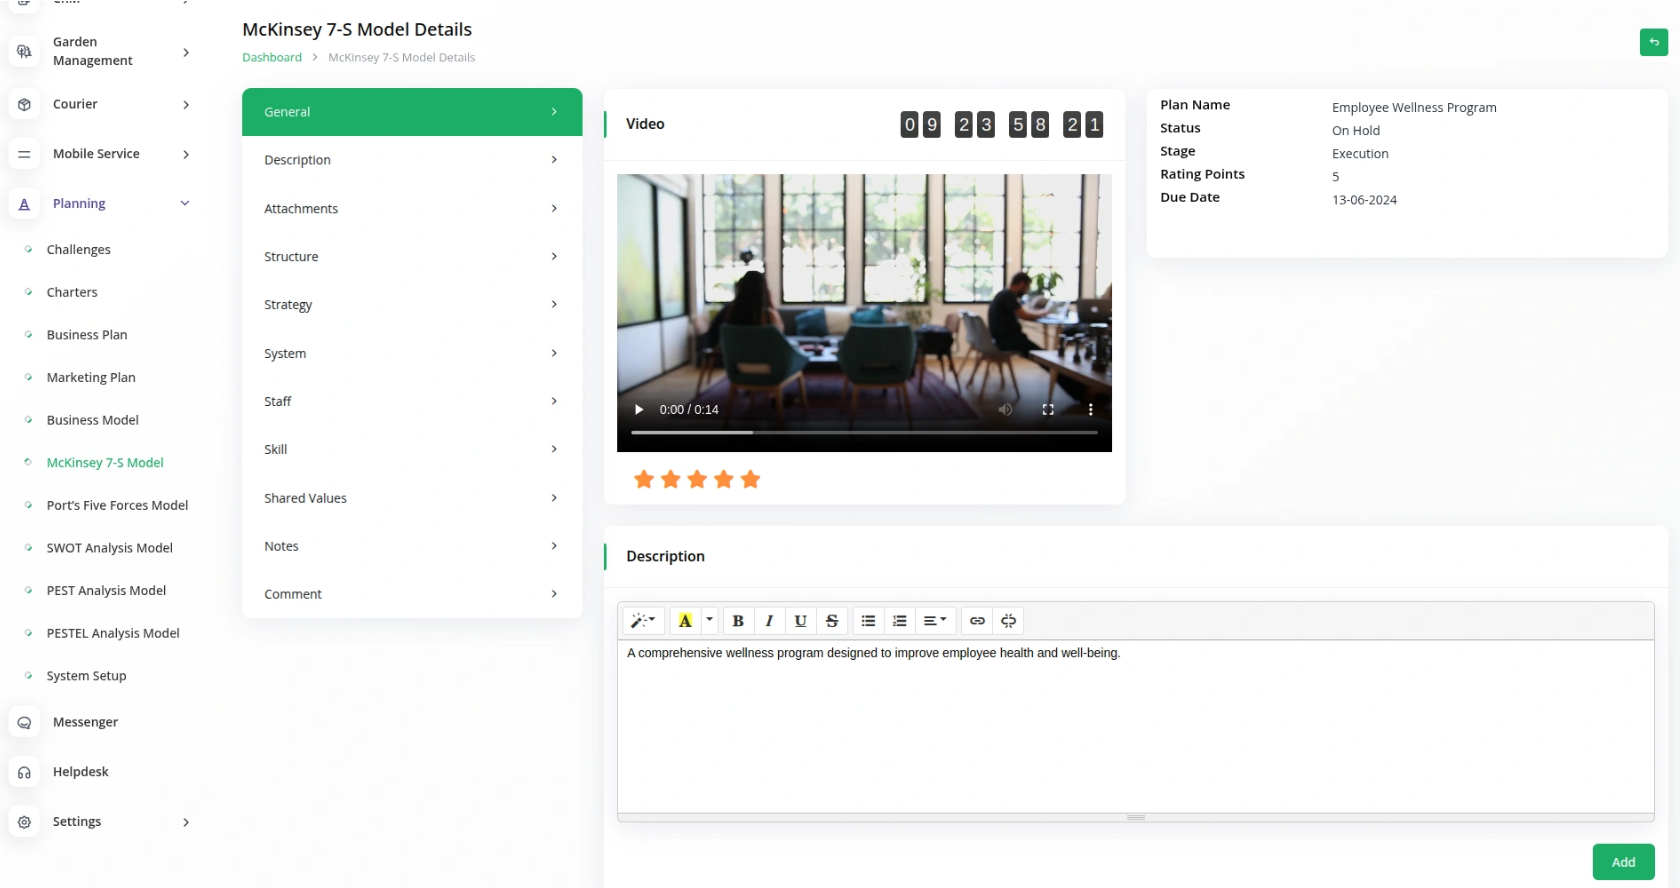The width and height of the screenshot is (1680, 888).
Task: Click the green back arrow button
Action: (x=1654, y=42)
